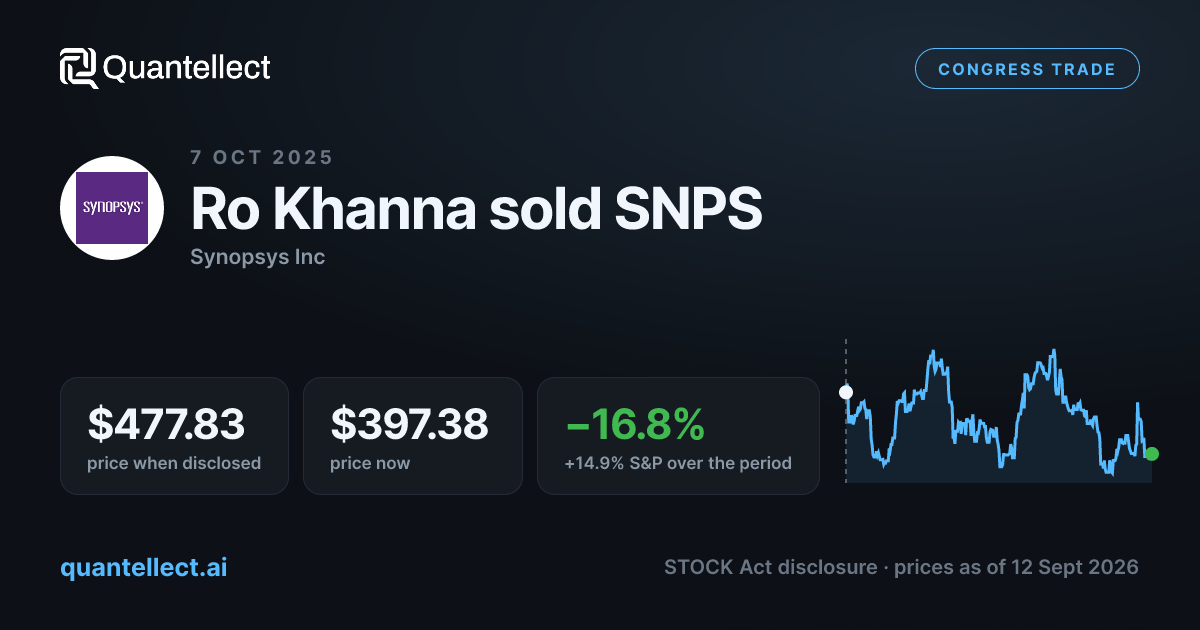Open the $477.83 price when disclosed card

[174, 435]
